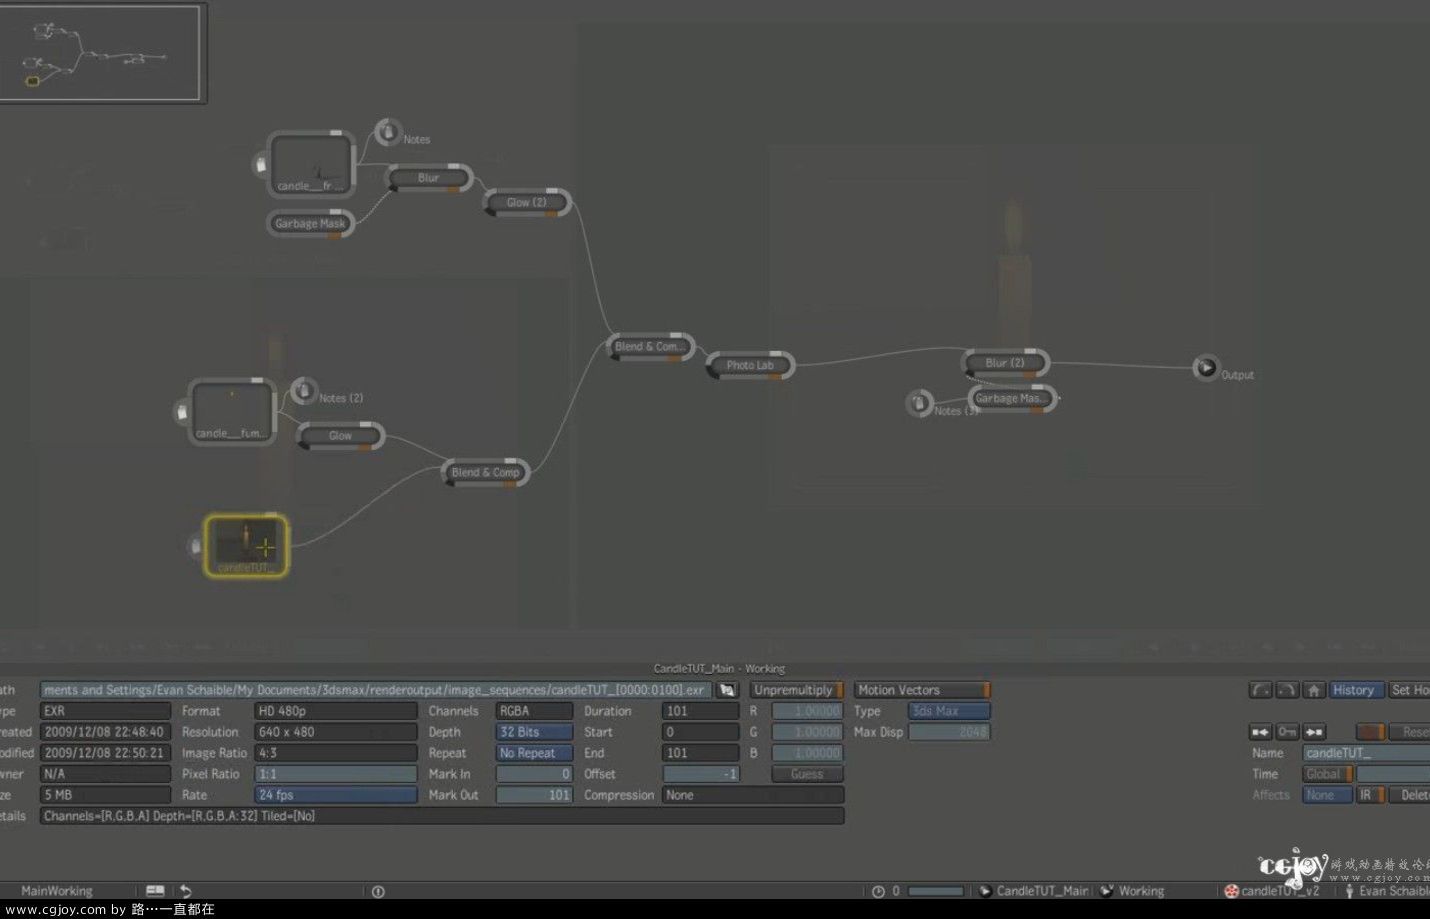Click the Notes (3) icon
The width and height of the screenshot is (1430, 919).
pyautogui.click(x=919, y=403)
